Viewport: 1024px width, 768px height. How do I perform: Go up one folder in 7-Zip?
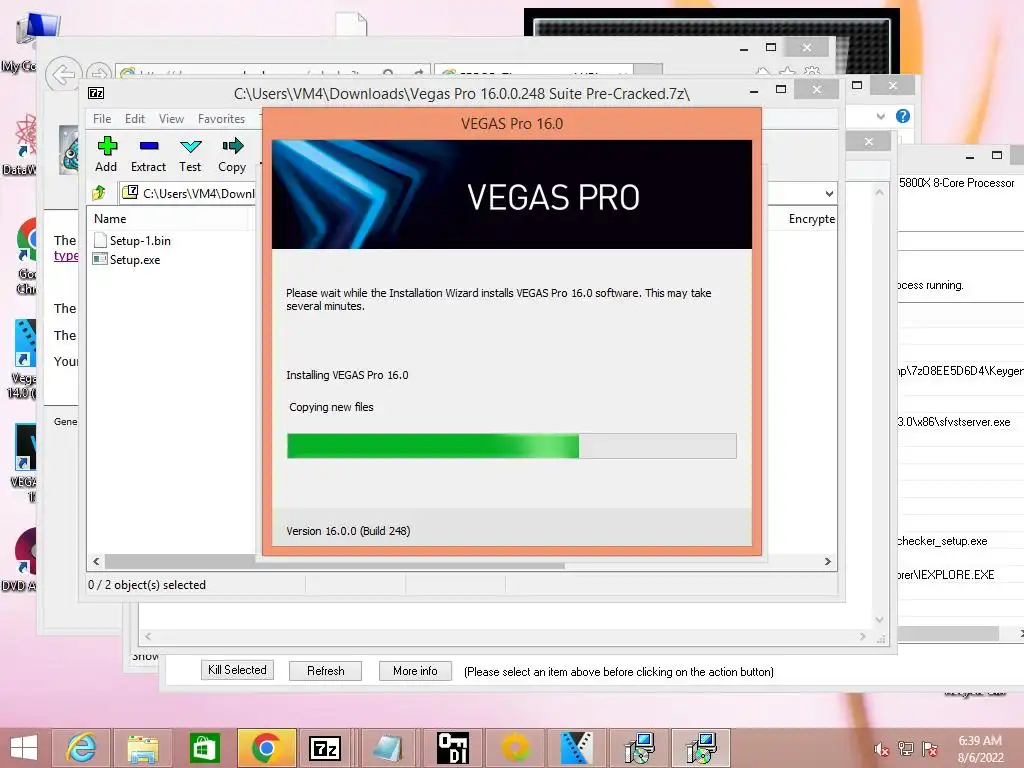99,193
